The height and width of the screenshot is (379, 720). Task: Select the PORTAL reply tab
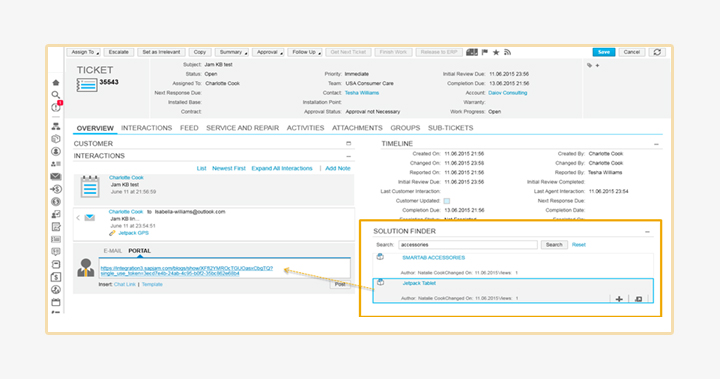click(140, 251)
